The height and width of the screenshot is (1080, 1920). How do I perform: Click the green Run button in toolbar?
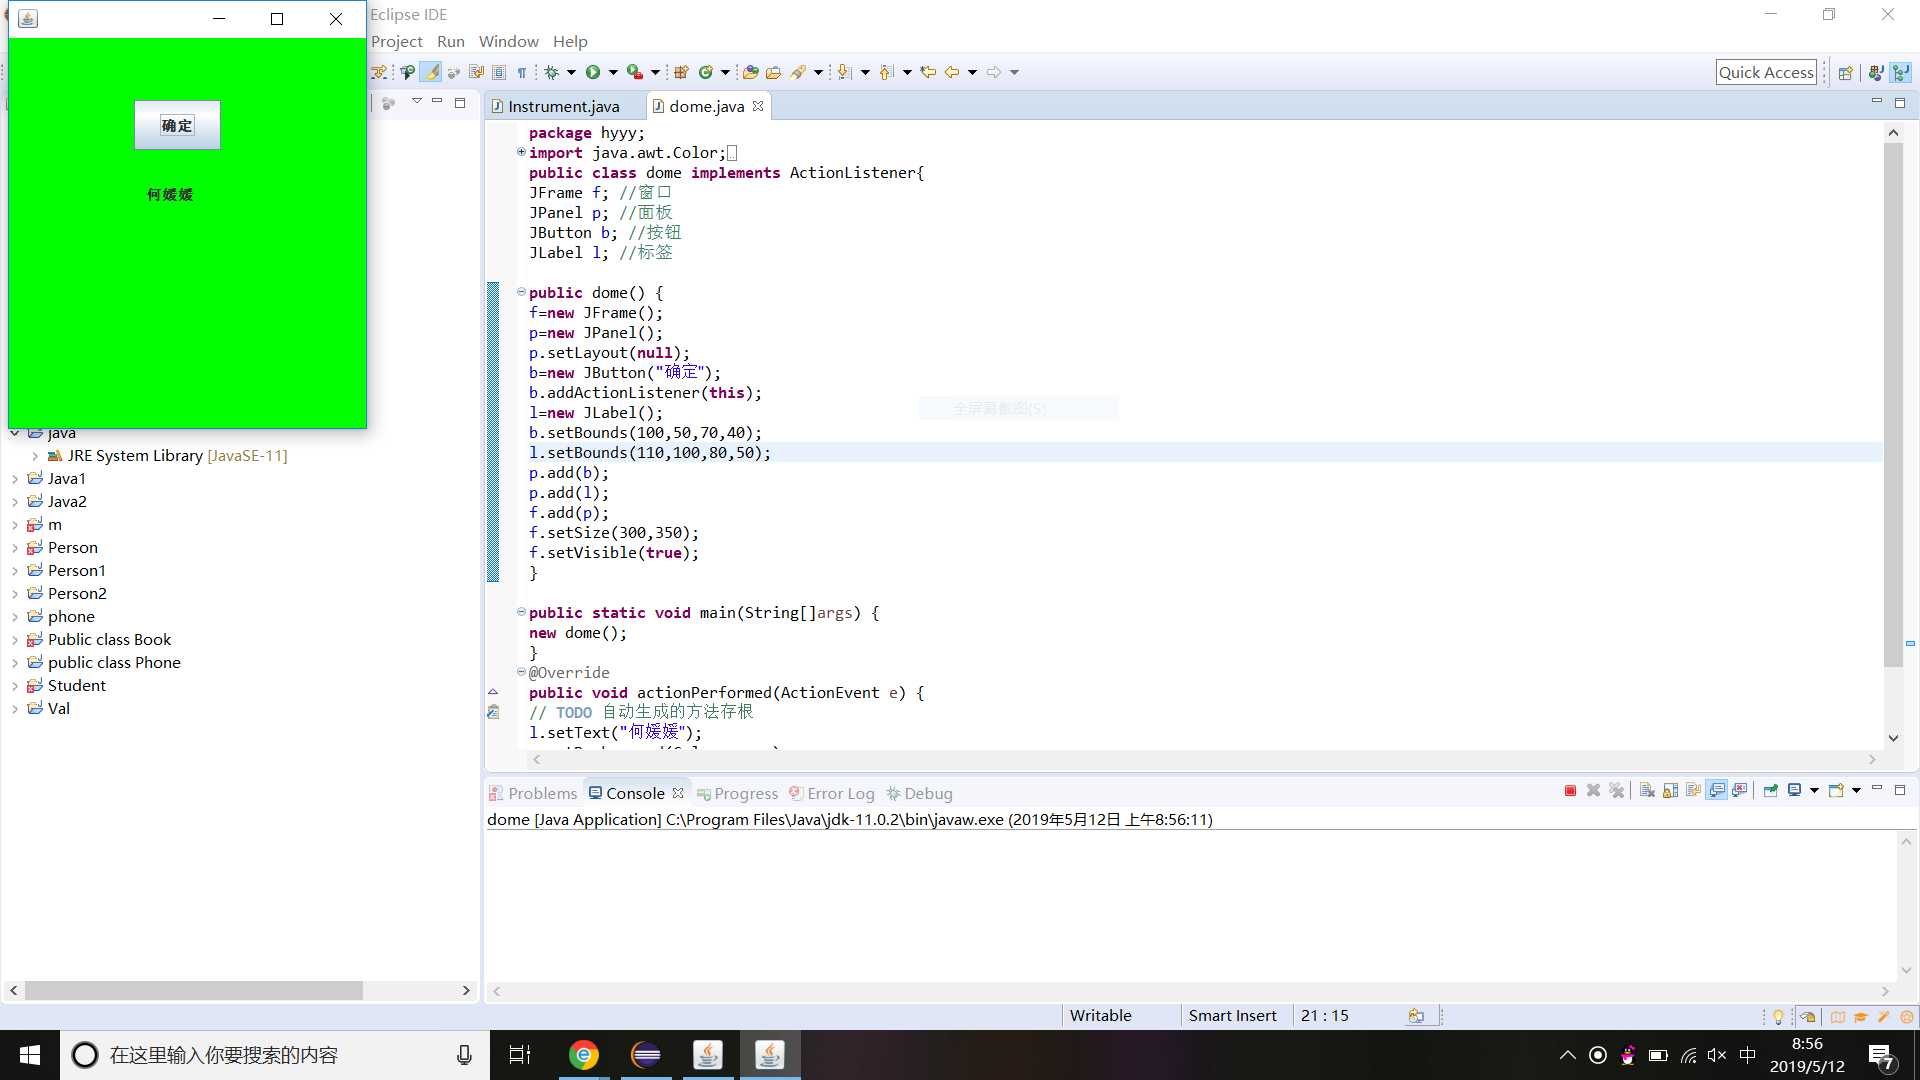(x=593, y=72)
